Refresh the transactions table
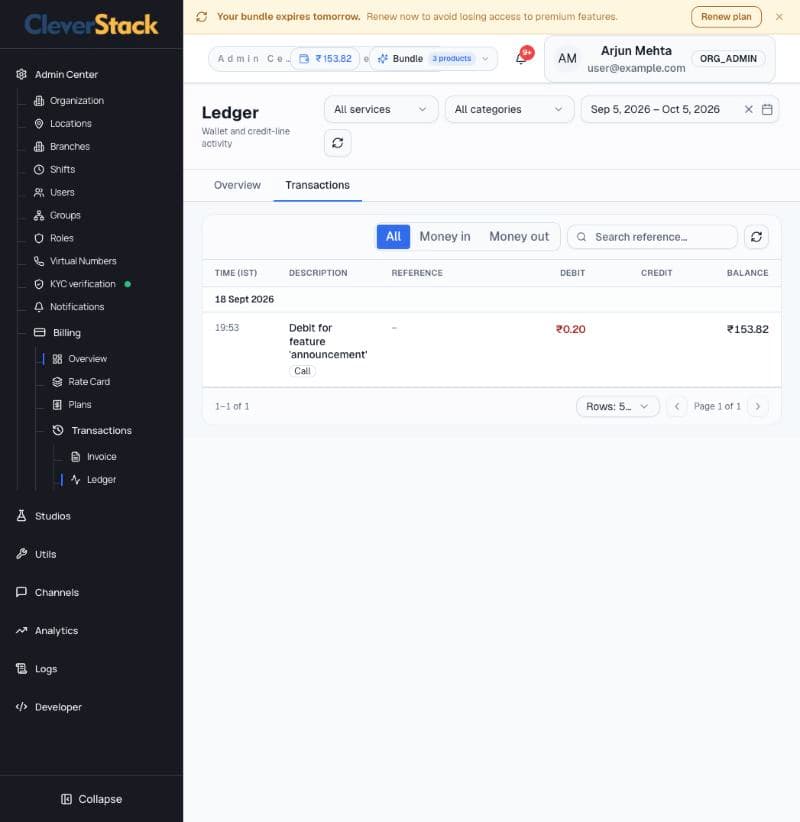Image resolution: width=800 pixels, height=822 pixels. [x=756, y=237]
